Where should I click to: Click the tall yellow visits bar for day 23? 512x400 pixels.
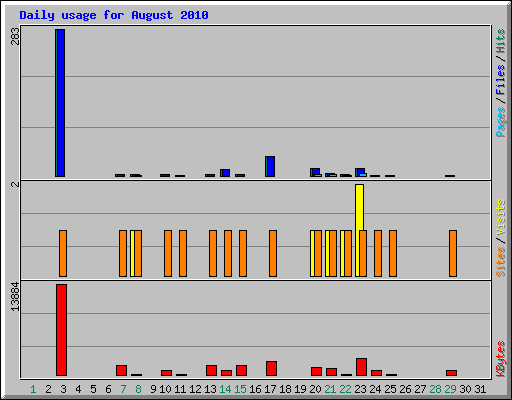(359, 207)
